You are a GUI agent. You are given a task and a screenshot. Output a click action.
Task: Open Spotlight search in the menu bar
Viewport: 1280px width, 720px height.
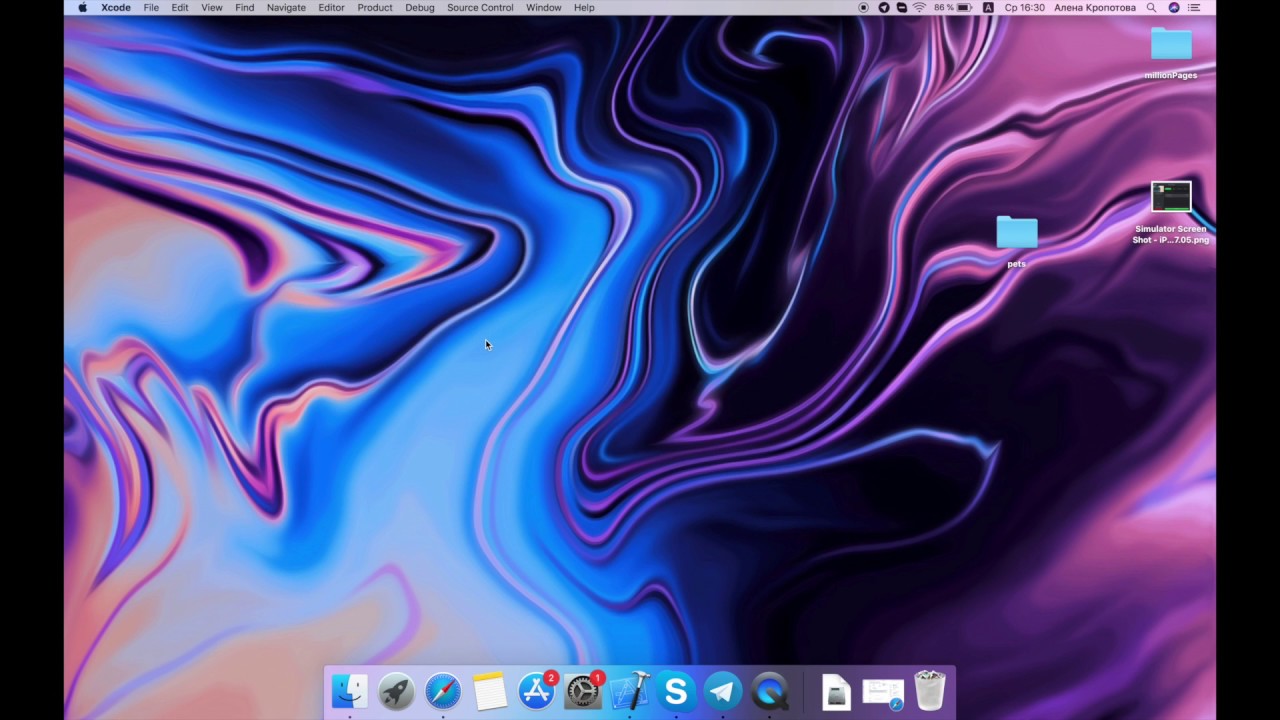[x=1152, y=8]
